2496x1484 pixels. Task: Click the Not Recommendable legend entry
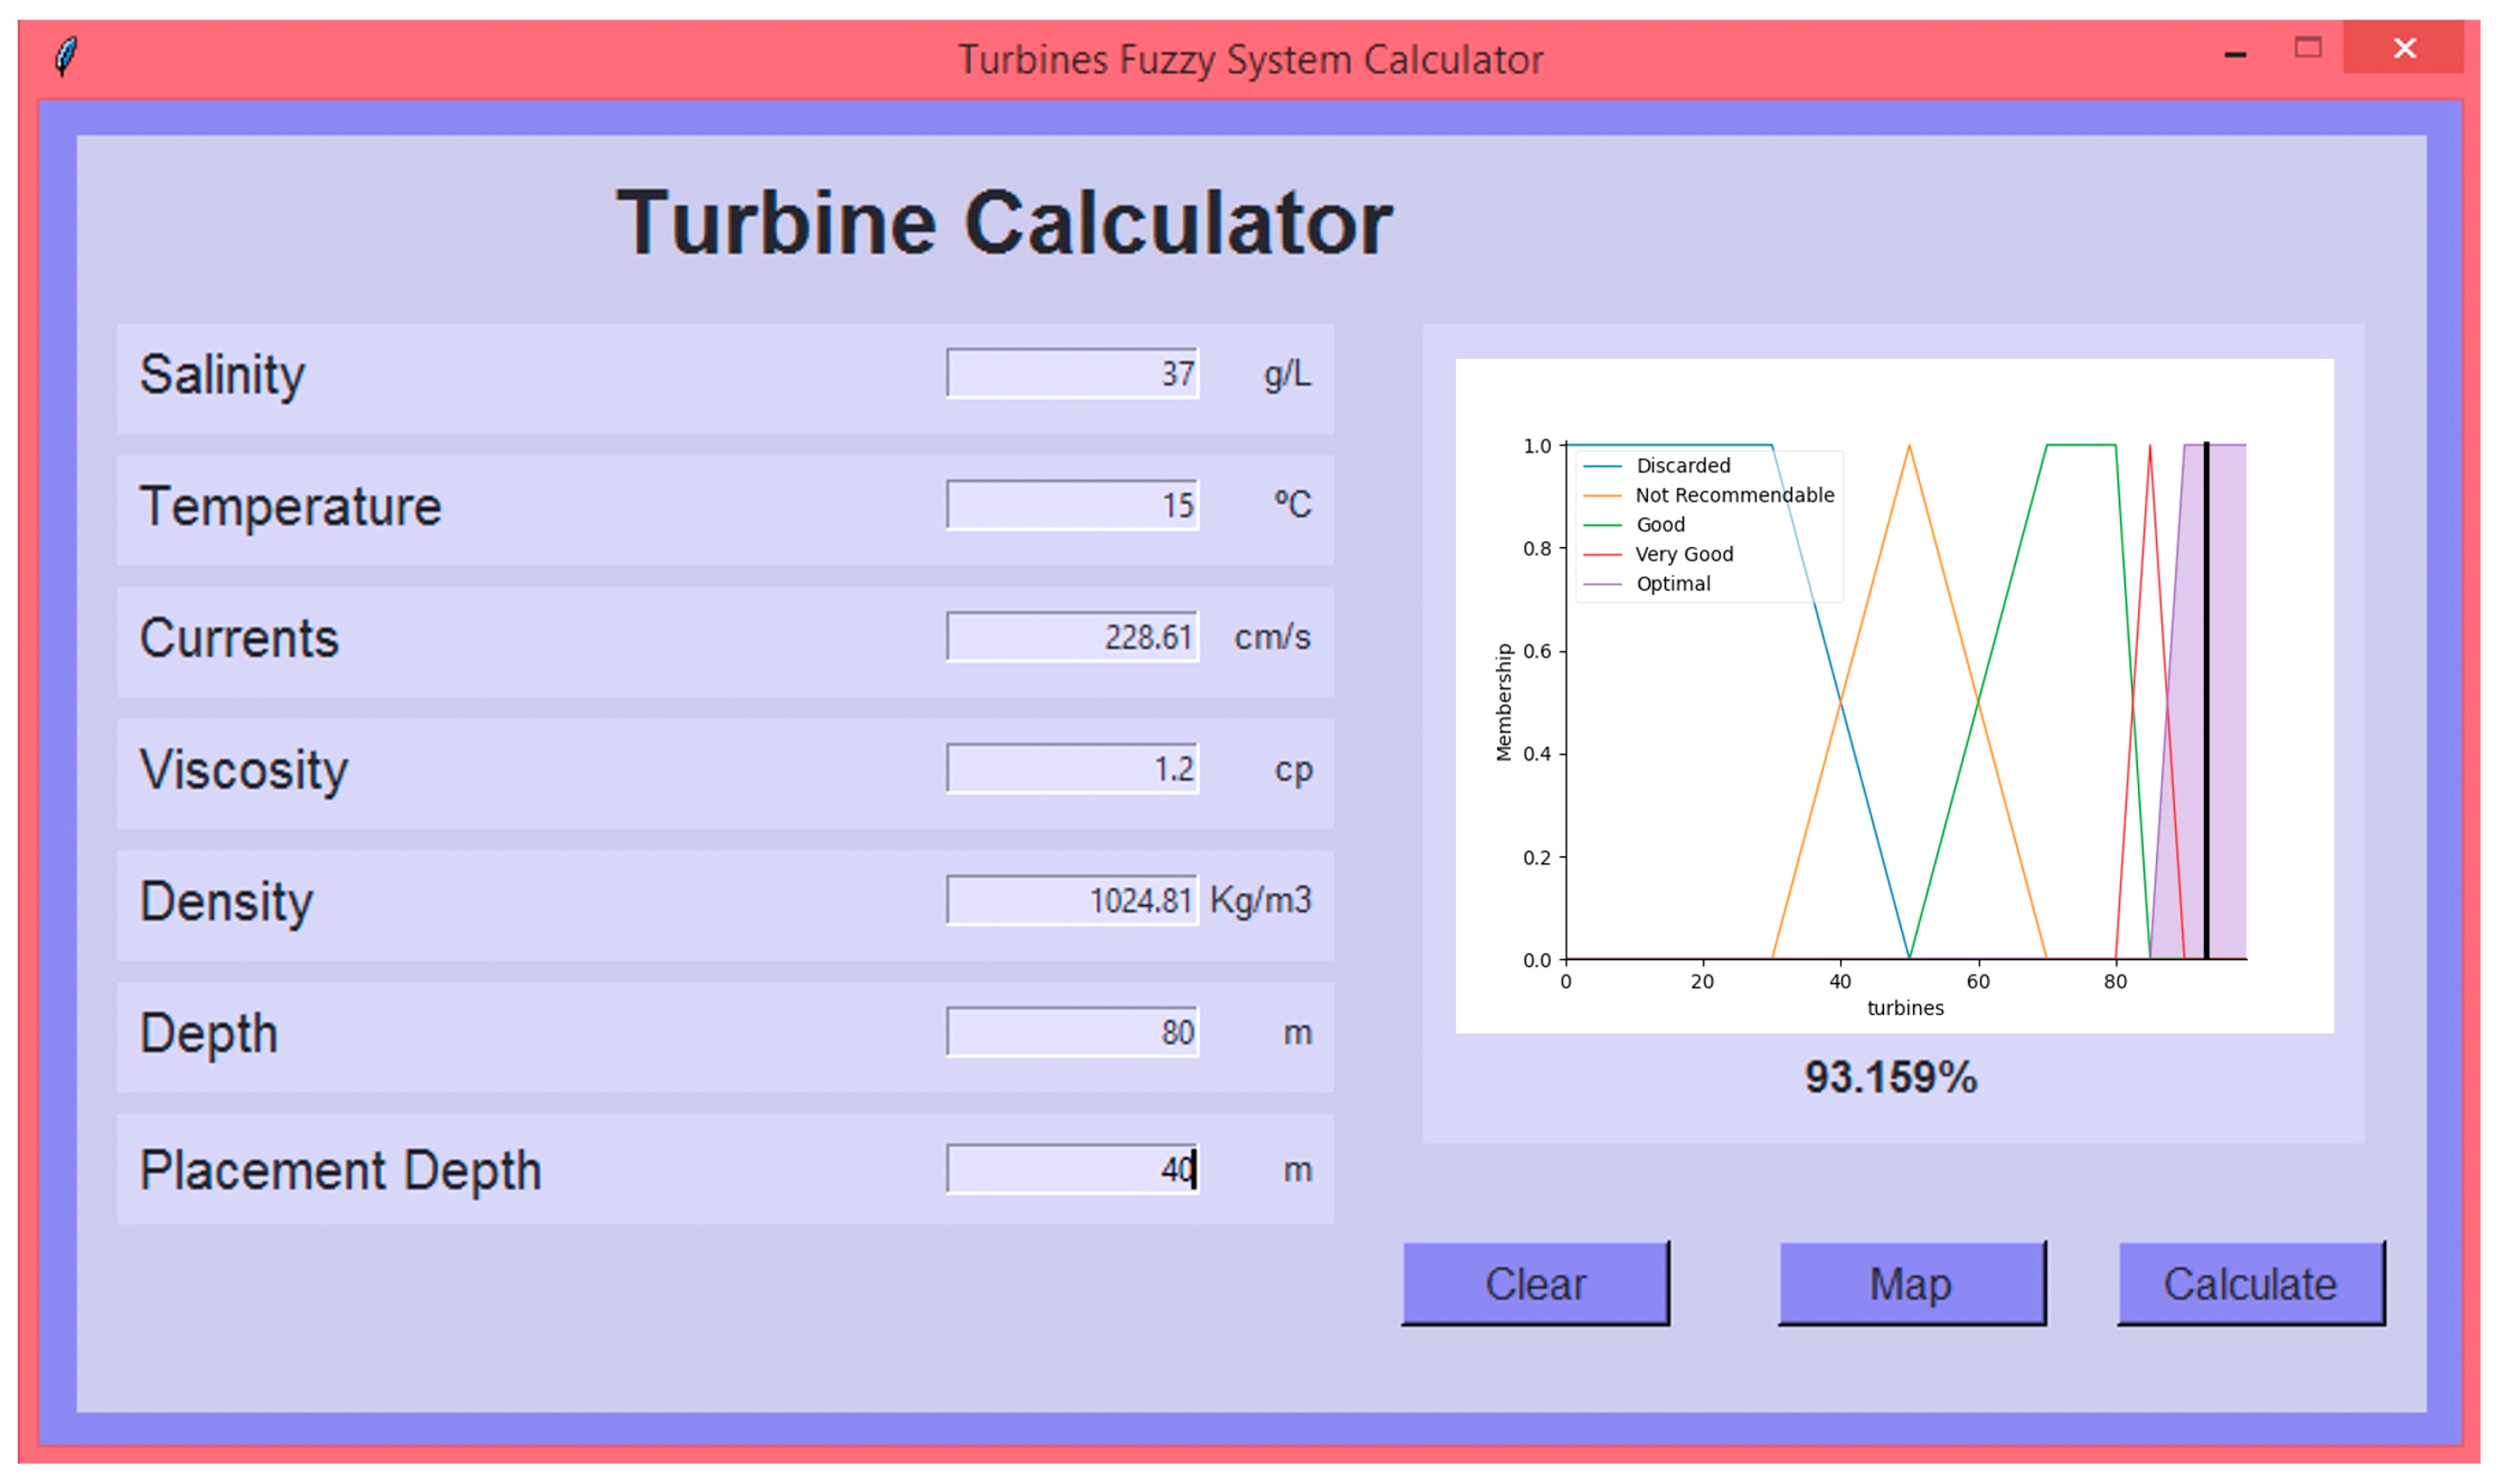(1733, 495)
